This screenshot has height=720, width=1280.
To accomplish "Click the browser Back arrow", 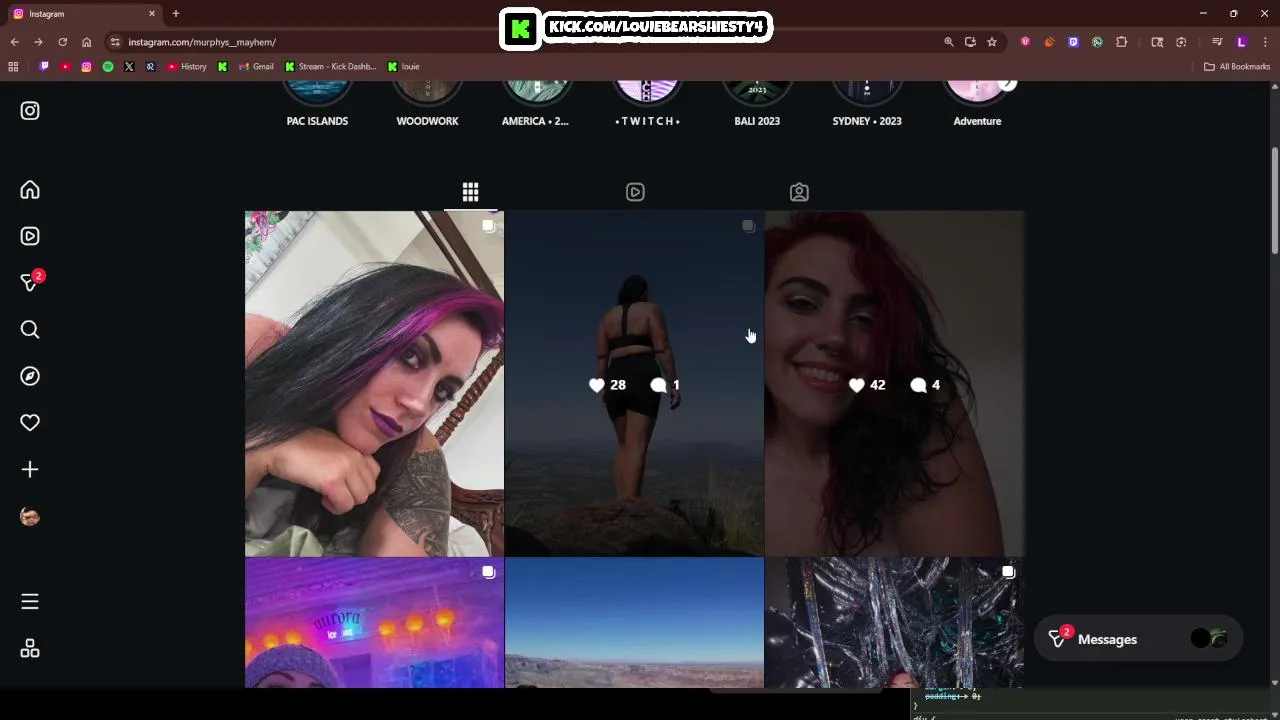I will 14,42.
